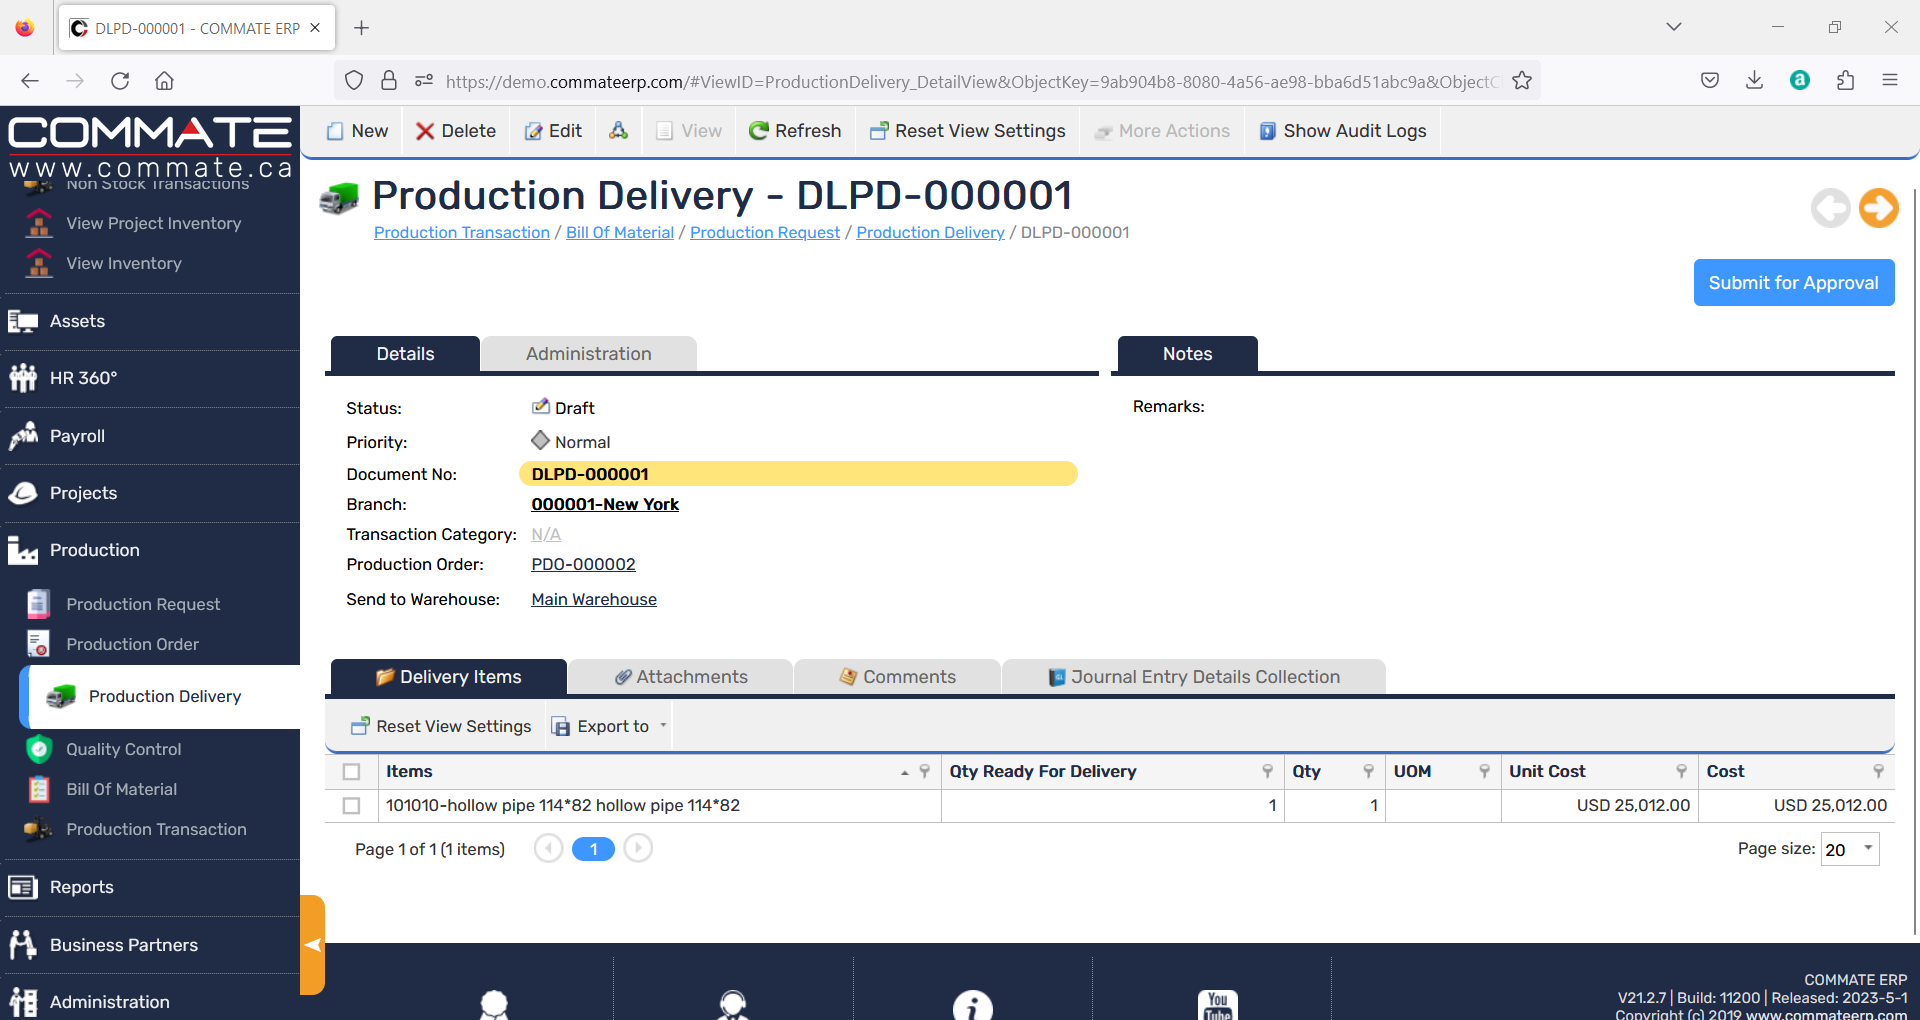Expand the Payroll sidebar section
This screenshot has width=1920, height=1020.
[x=77, y=436]
